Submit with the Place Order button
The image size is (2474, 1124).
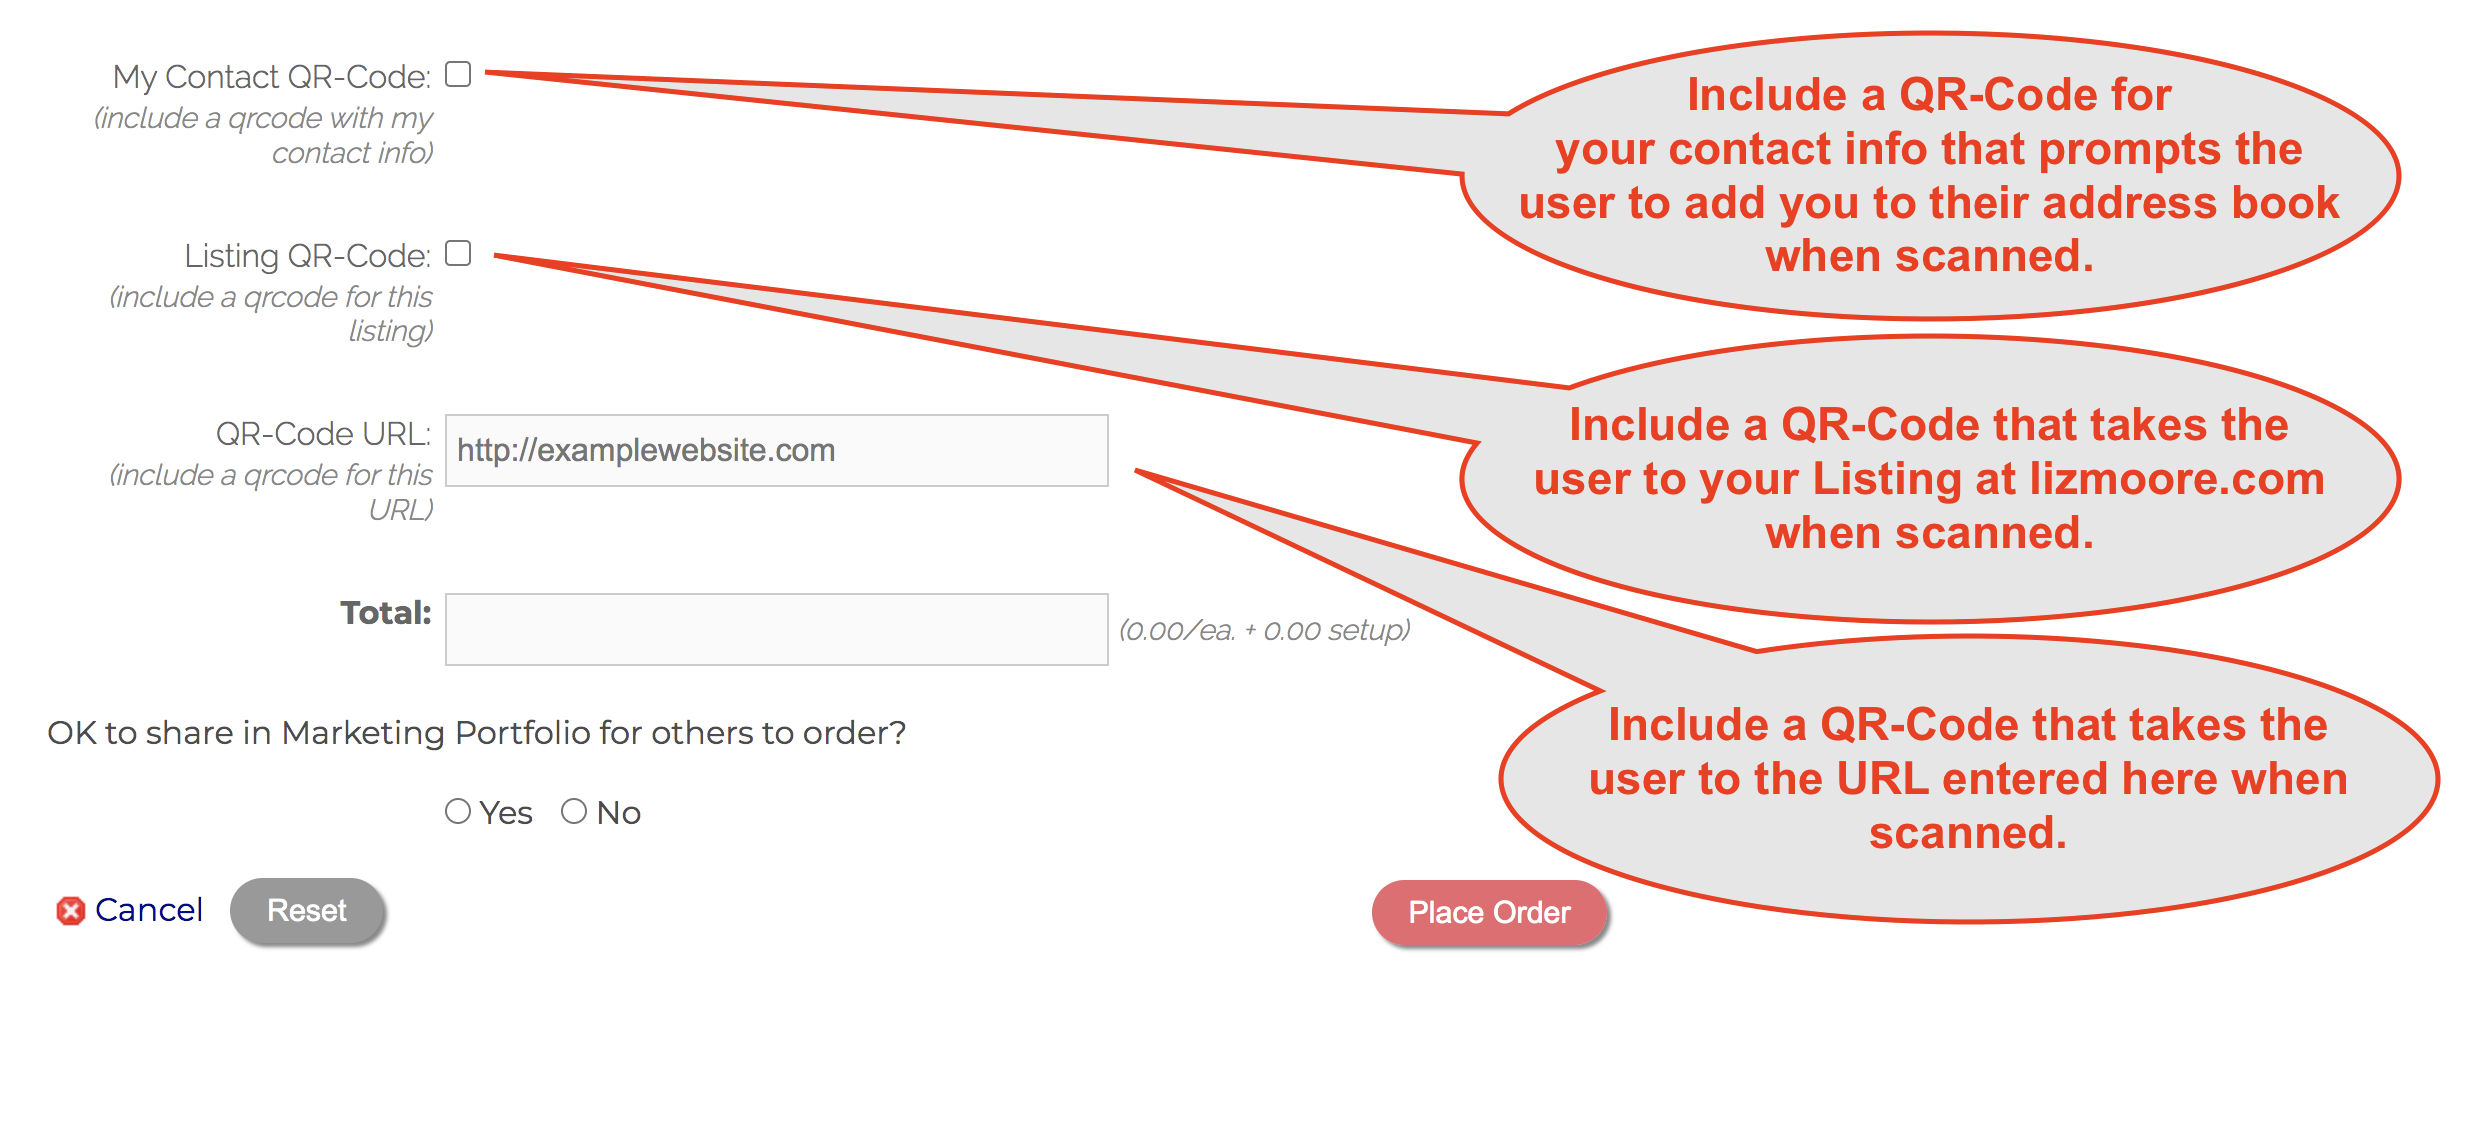(x=1489, y=912)
